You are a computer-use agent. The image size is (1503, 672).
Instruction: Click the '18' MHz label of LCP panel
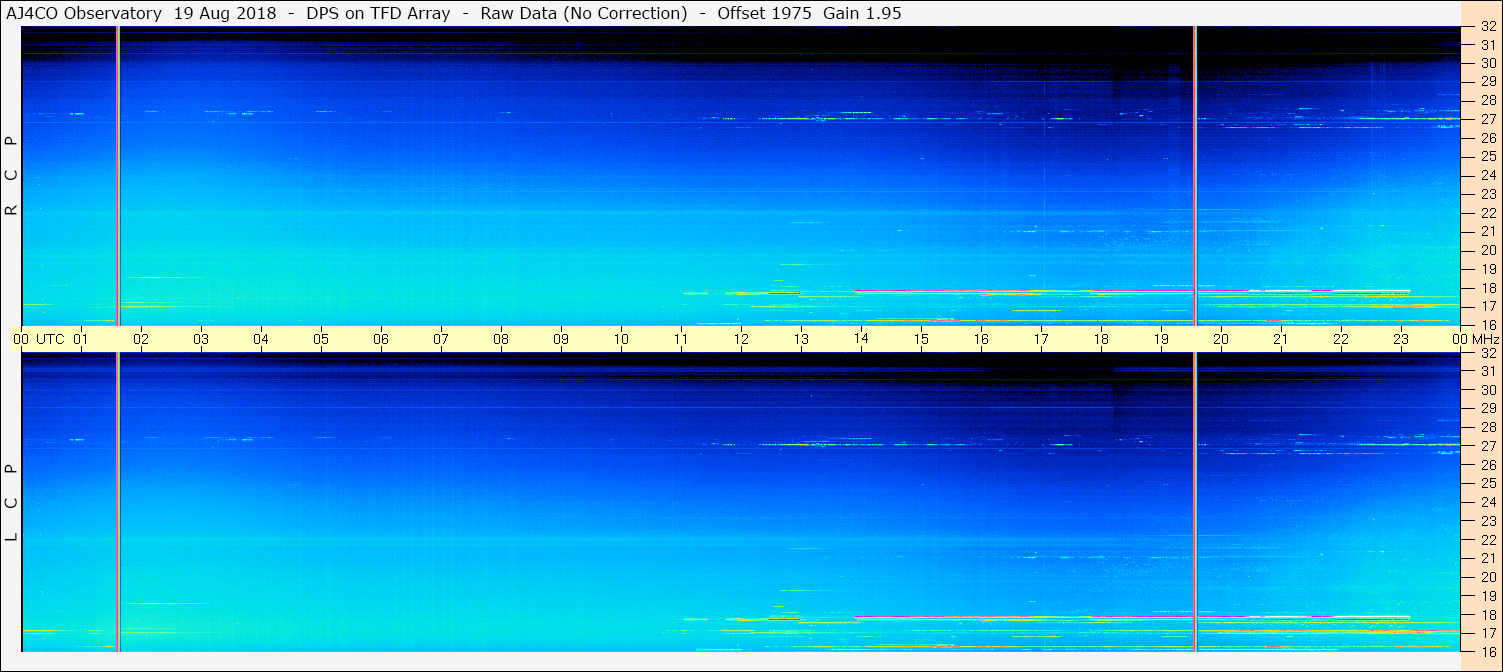pyautogui.click(x=1488, y=615)
